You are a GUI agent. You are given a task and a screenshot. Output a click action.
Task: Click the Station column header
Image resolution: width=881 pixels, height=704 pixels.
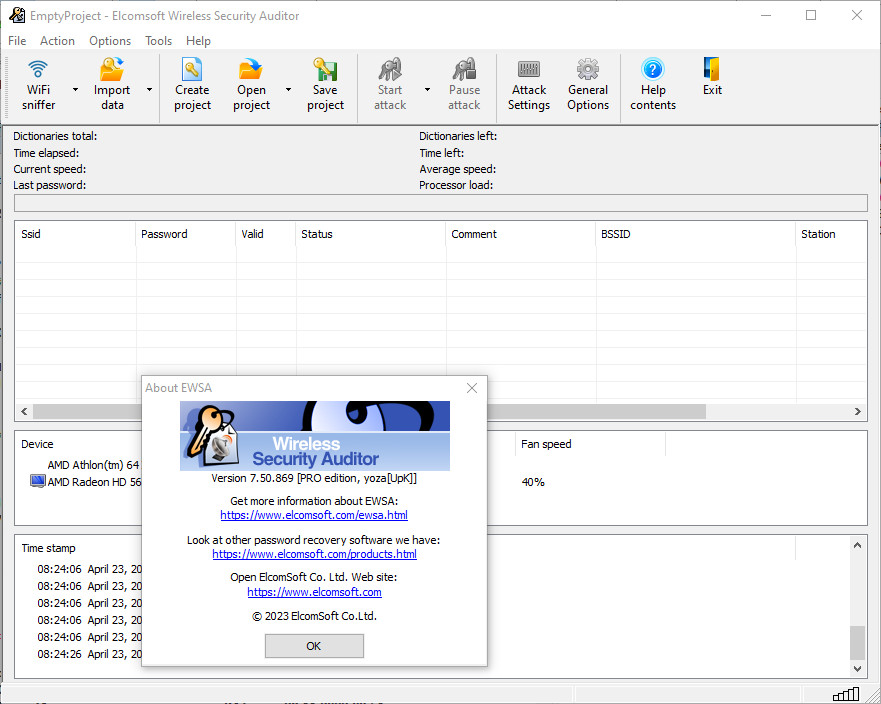(831, 234)
